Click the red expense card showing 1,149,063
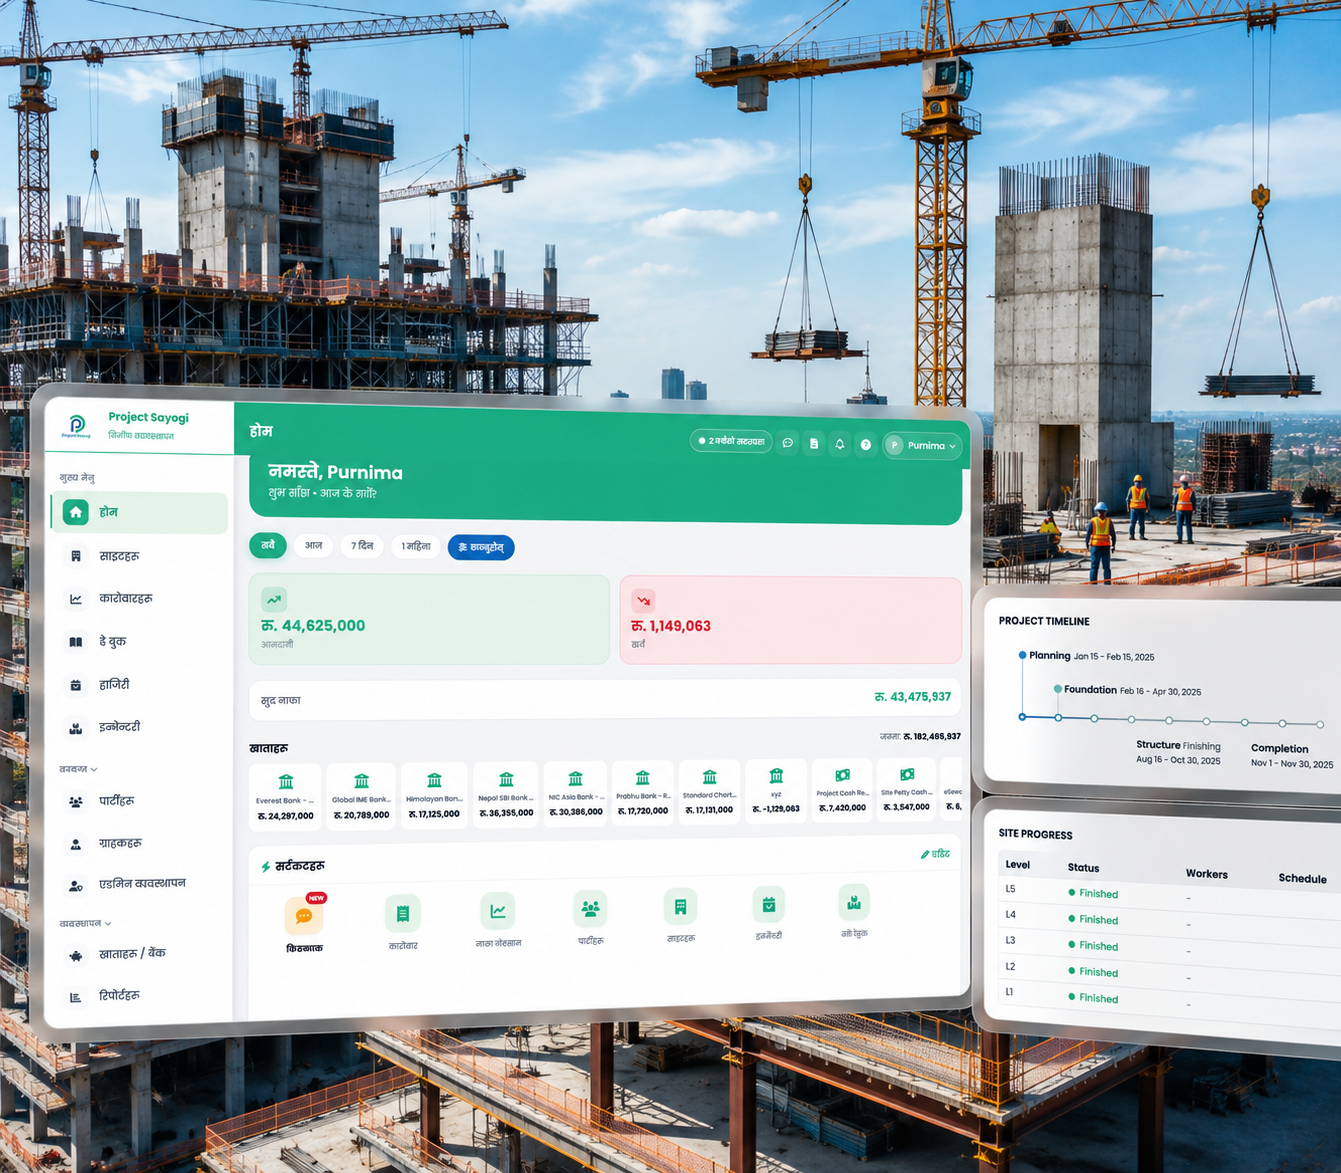1341x1173 pixels. coord(791,620)
